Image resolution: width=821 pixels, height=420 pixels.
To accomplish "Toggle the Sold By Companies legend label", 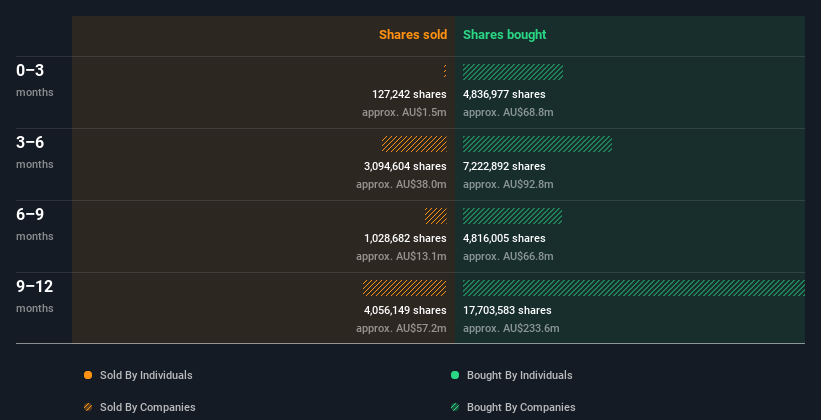I will (148, 407).
